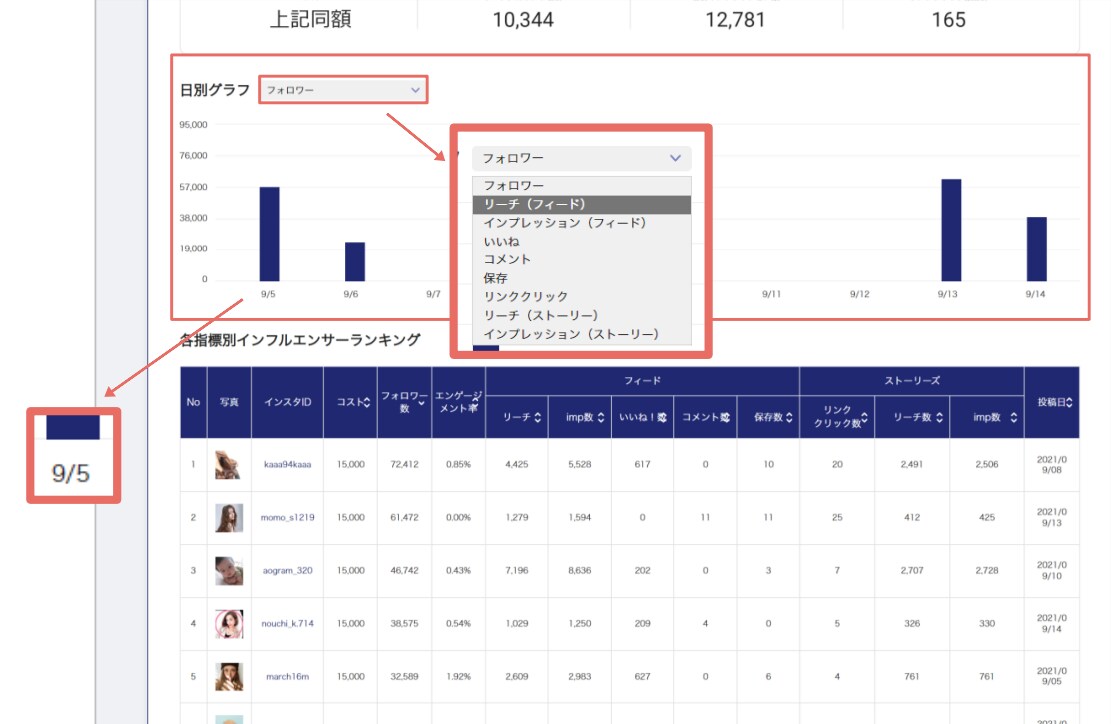Click the 12,781 summary value
This screenshot has width=1111, height=724.
(735, 20)
